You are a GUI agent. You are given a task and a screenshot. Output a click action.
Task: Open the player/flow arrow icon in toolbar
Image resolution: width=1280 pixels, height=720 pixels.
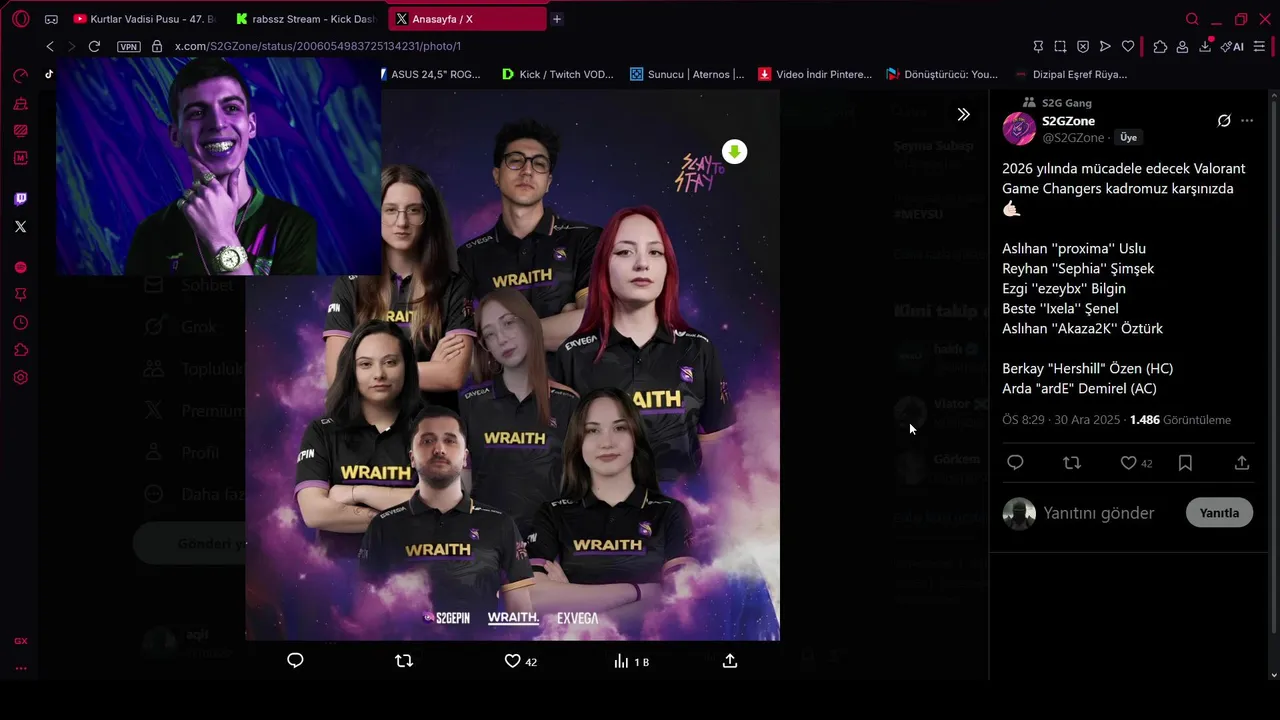pos(1105,46)
